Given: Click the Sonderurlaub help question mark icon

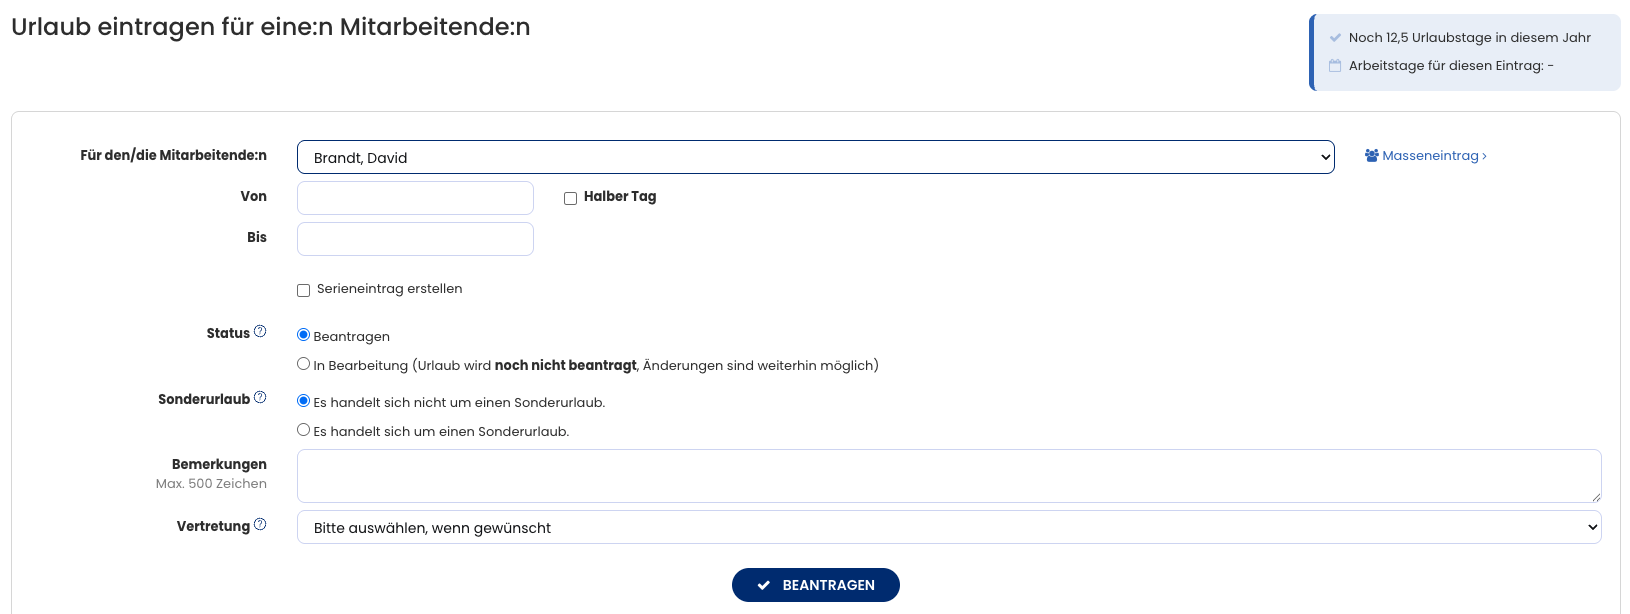Looking at the screenshot, I should coord(260,398).
